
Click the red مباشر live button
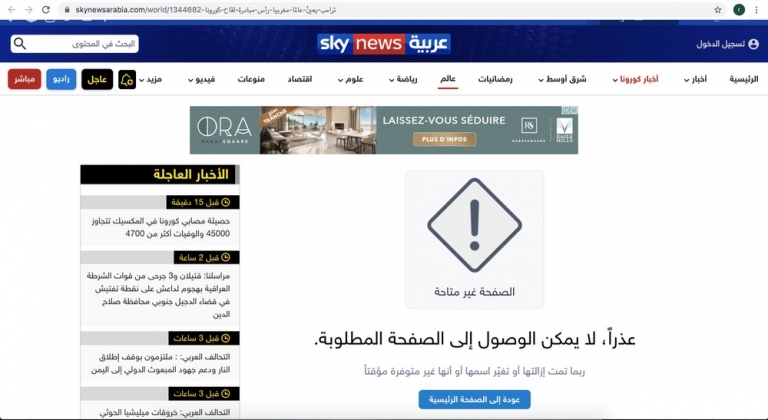24,79
